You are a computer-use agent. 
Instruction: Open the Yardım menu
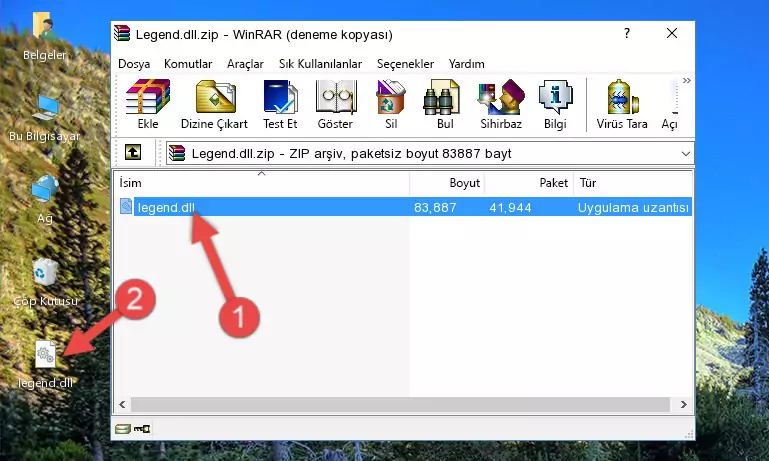point(466,64)
